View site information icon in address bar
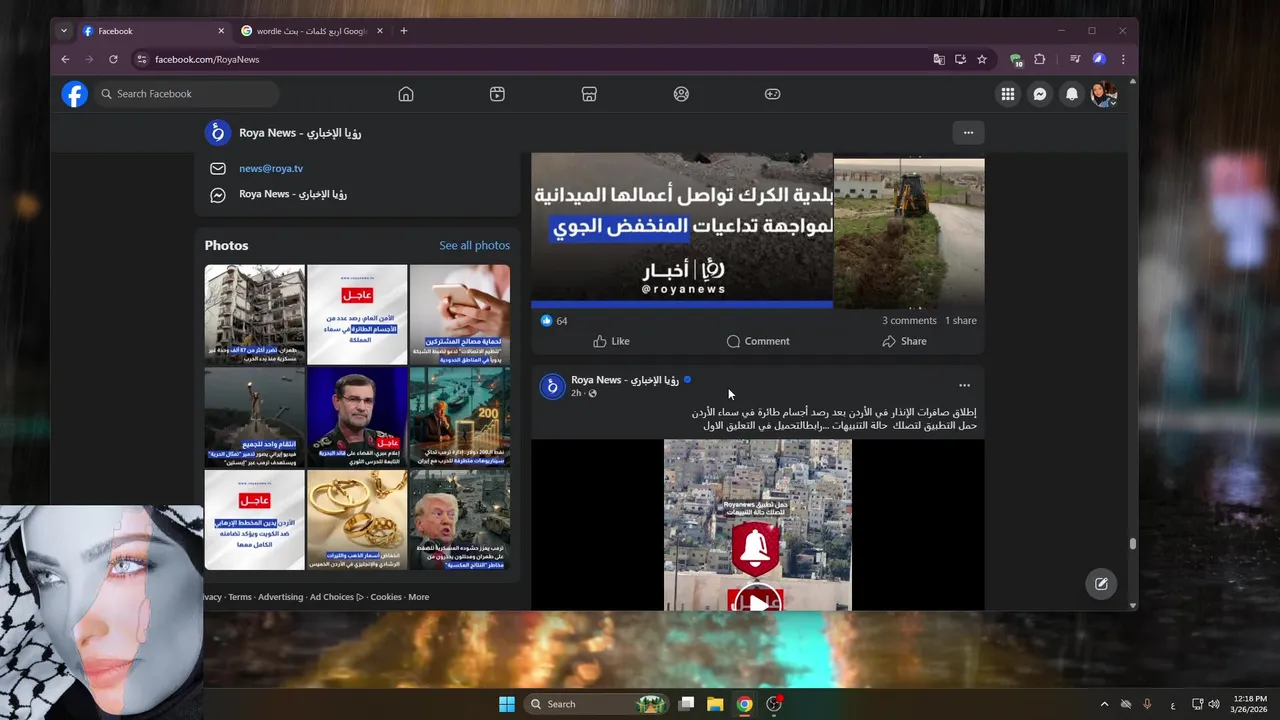This screenshot has width=1280, height=720. coord(142,59)
